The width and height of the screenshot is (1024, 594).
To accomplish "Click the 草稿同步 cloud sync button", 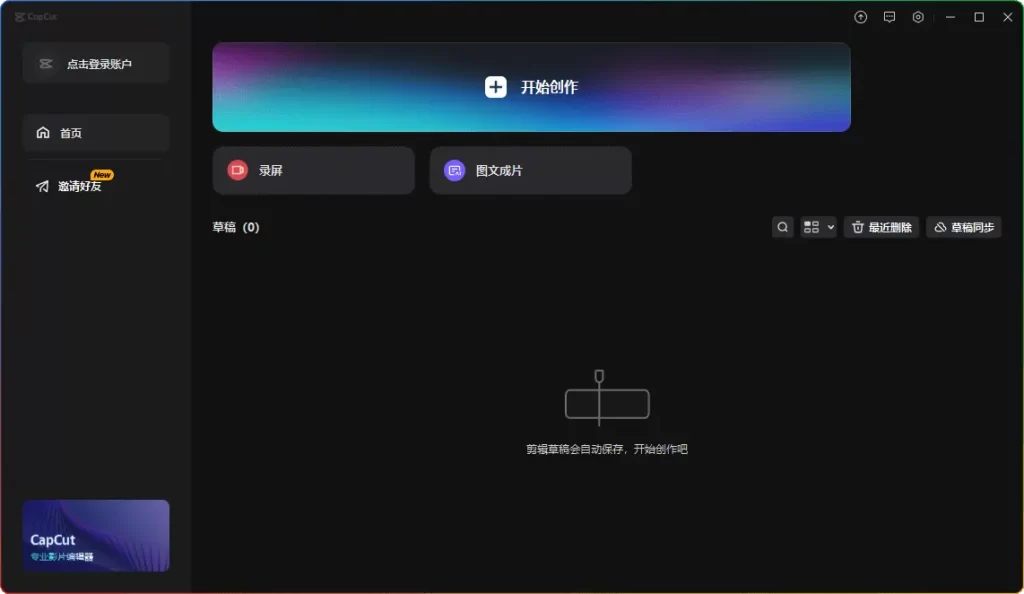I will tap(963, 227).
